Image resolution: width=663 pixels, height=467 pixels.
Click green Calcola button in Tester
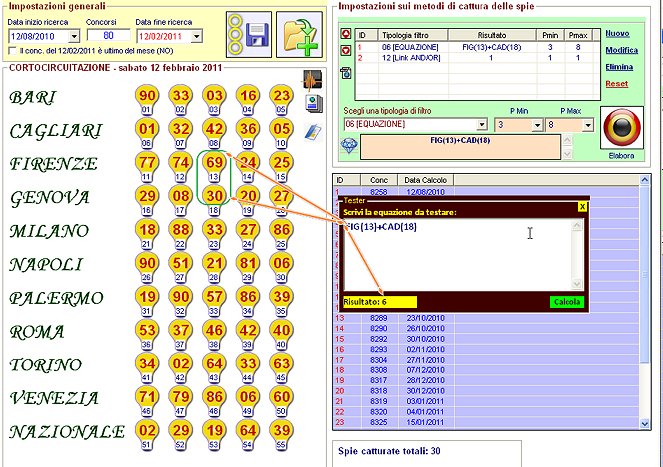click(567, 302)
